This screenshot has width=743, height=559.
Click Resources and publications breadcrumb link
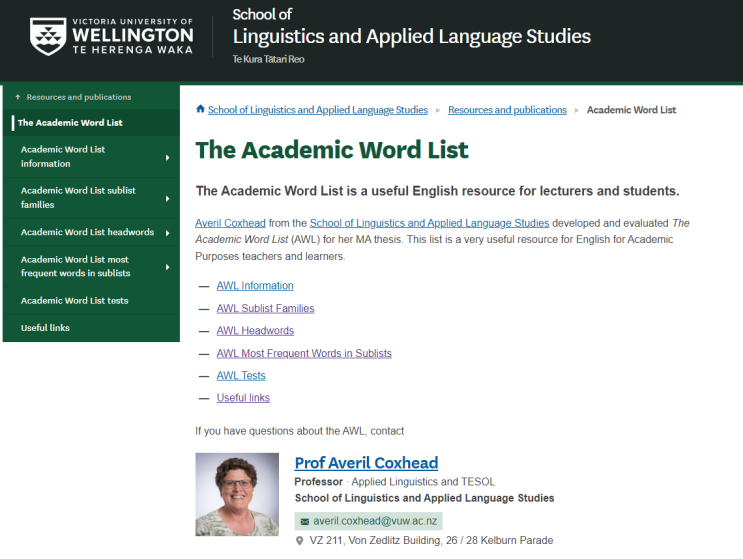click(x=507, y=110)
